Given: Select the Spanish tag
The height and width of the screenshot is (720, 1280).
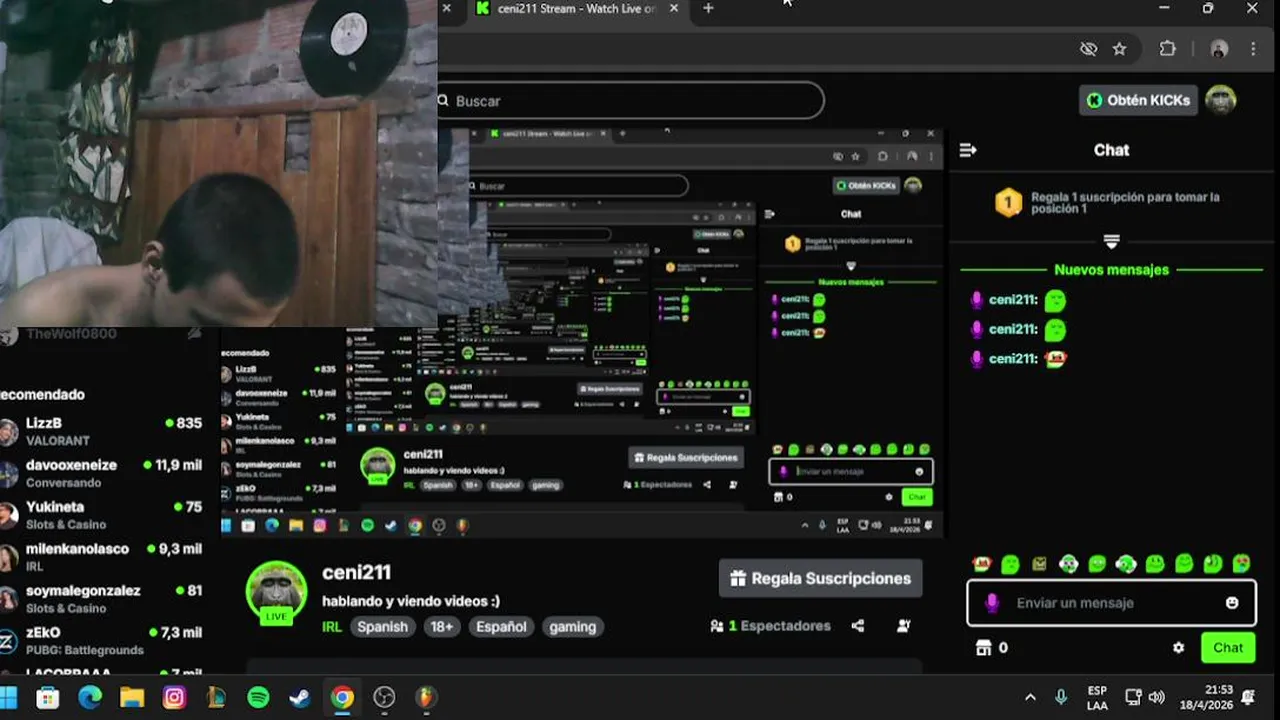Looking at the screenshot, I should [382, 627].
